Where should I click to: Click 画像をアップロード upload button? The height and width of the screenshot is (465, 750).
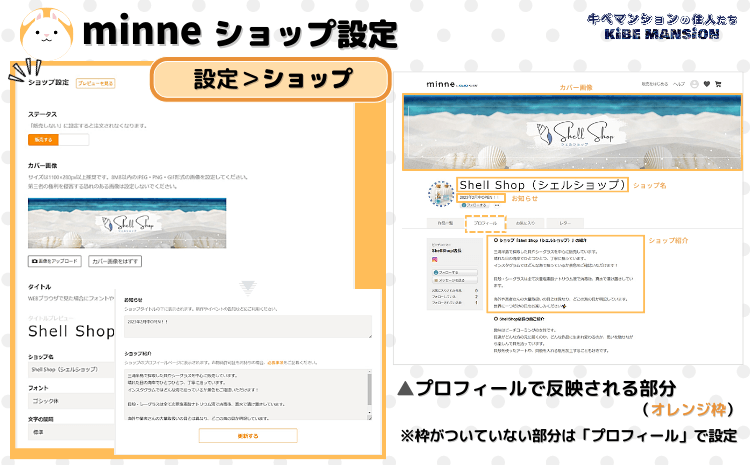[55, 261]
